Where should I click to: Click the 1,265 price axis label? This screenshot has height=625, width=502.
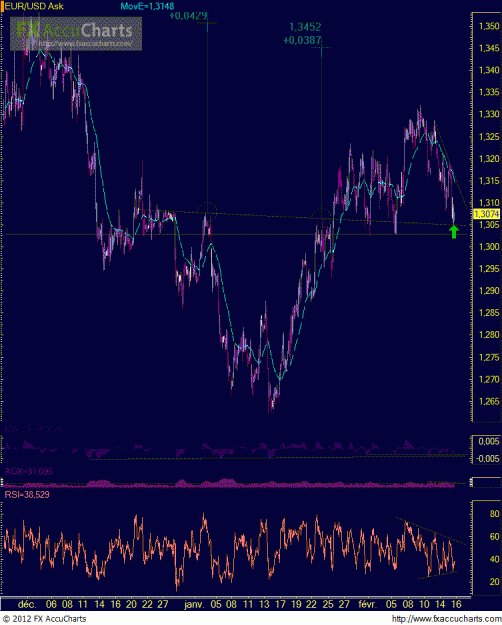pyautogui.click(x=489, y=401)
